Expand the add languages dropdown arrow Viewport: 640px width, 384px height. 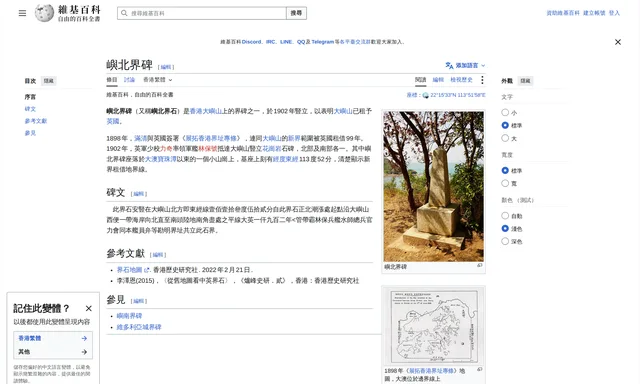point(483,65)
